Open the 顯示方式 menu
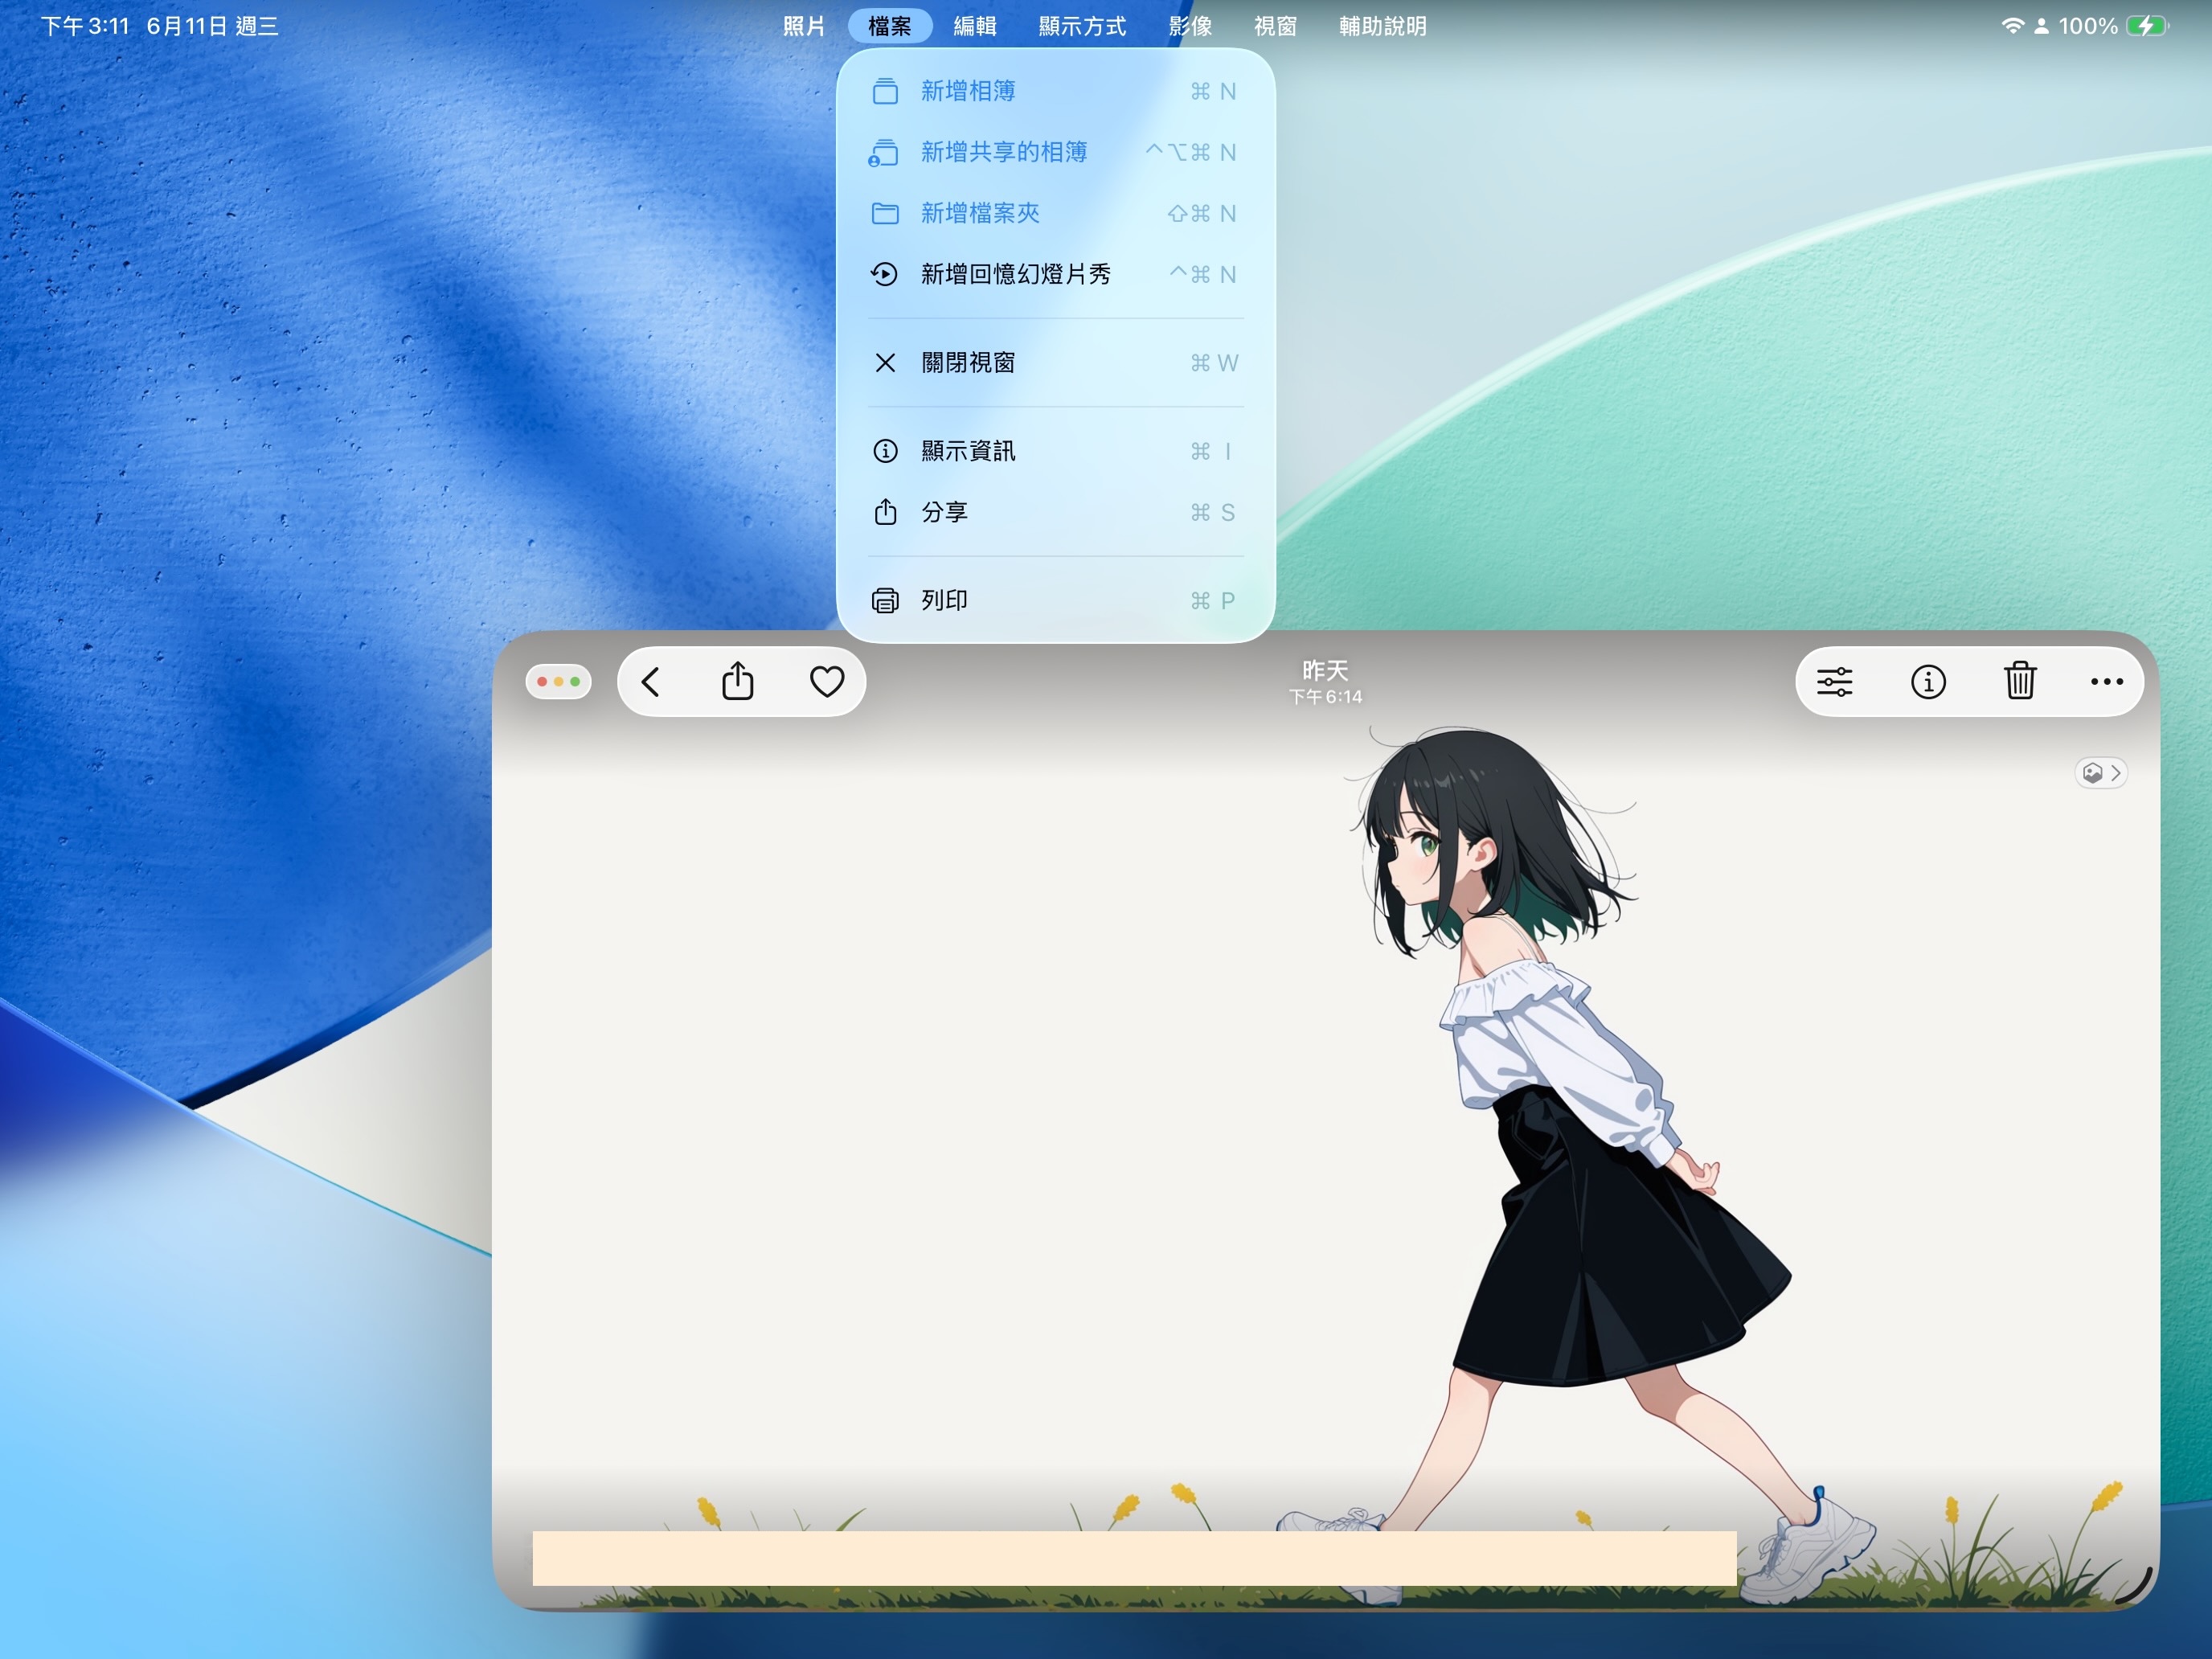This screenshot has height=1659, width=2212. [1082, 26]
